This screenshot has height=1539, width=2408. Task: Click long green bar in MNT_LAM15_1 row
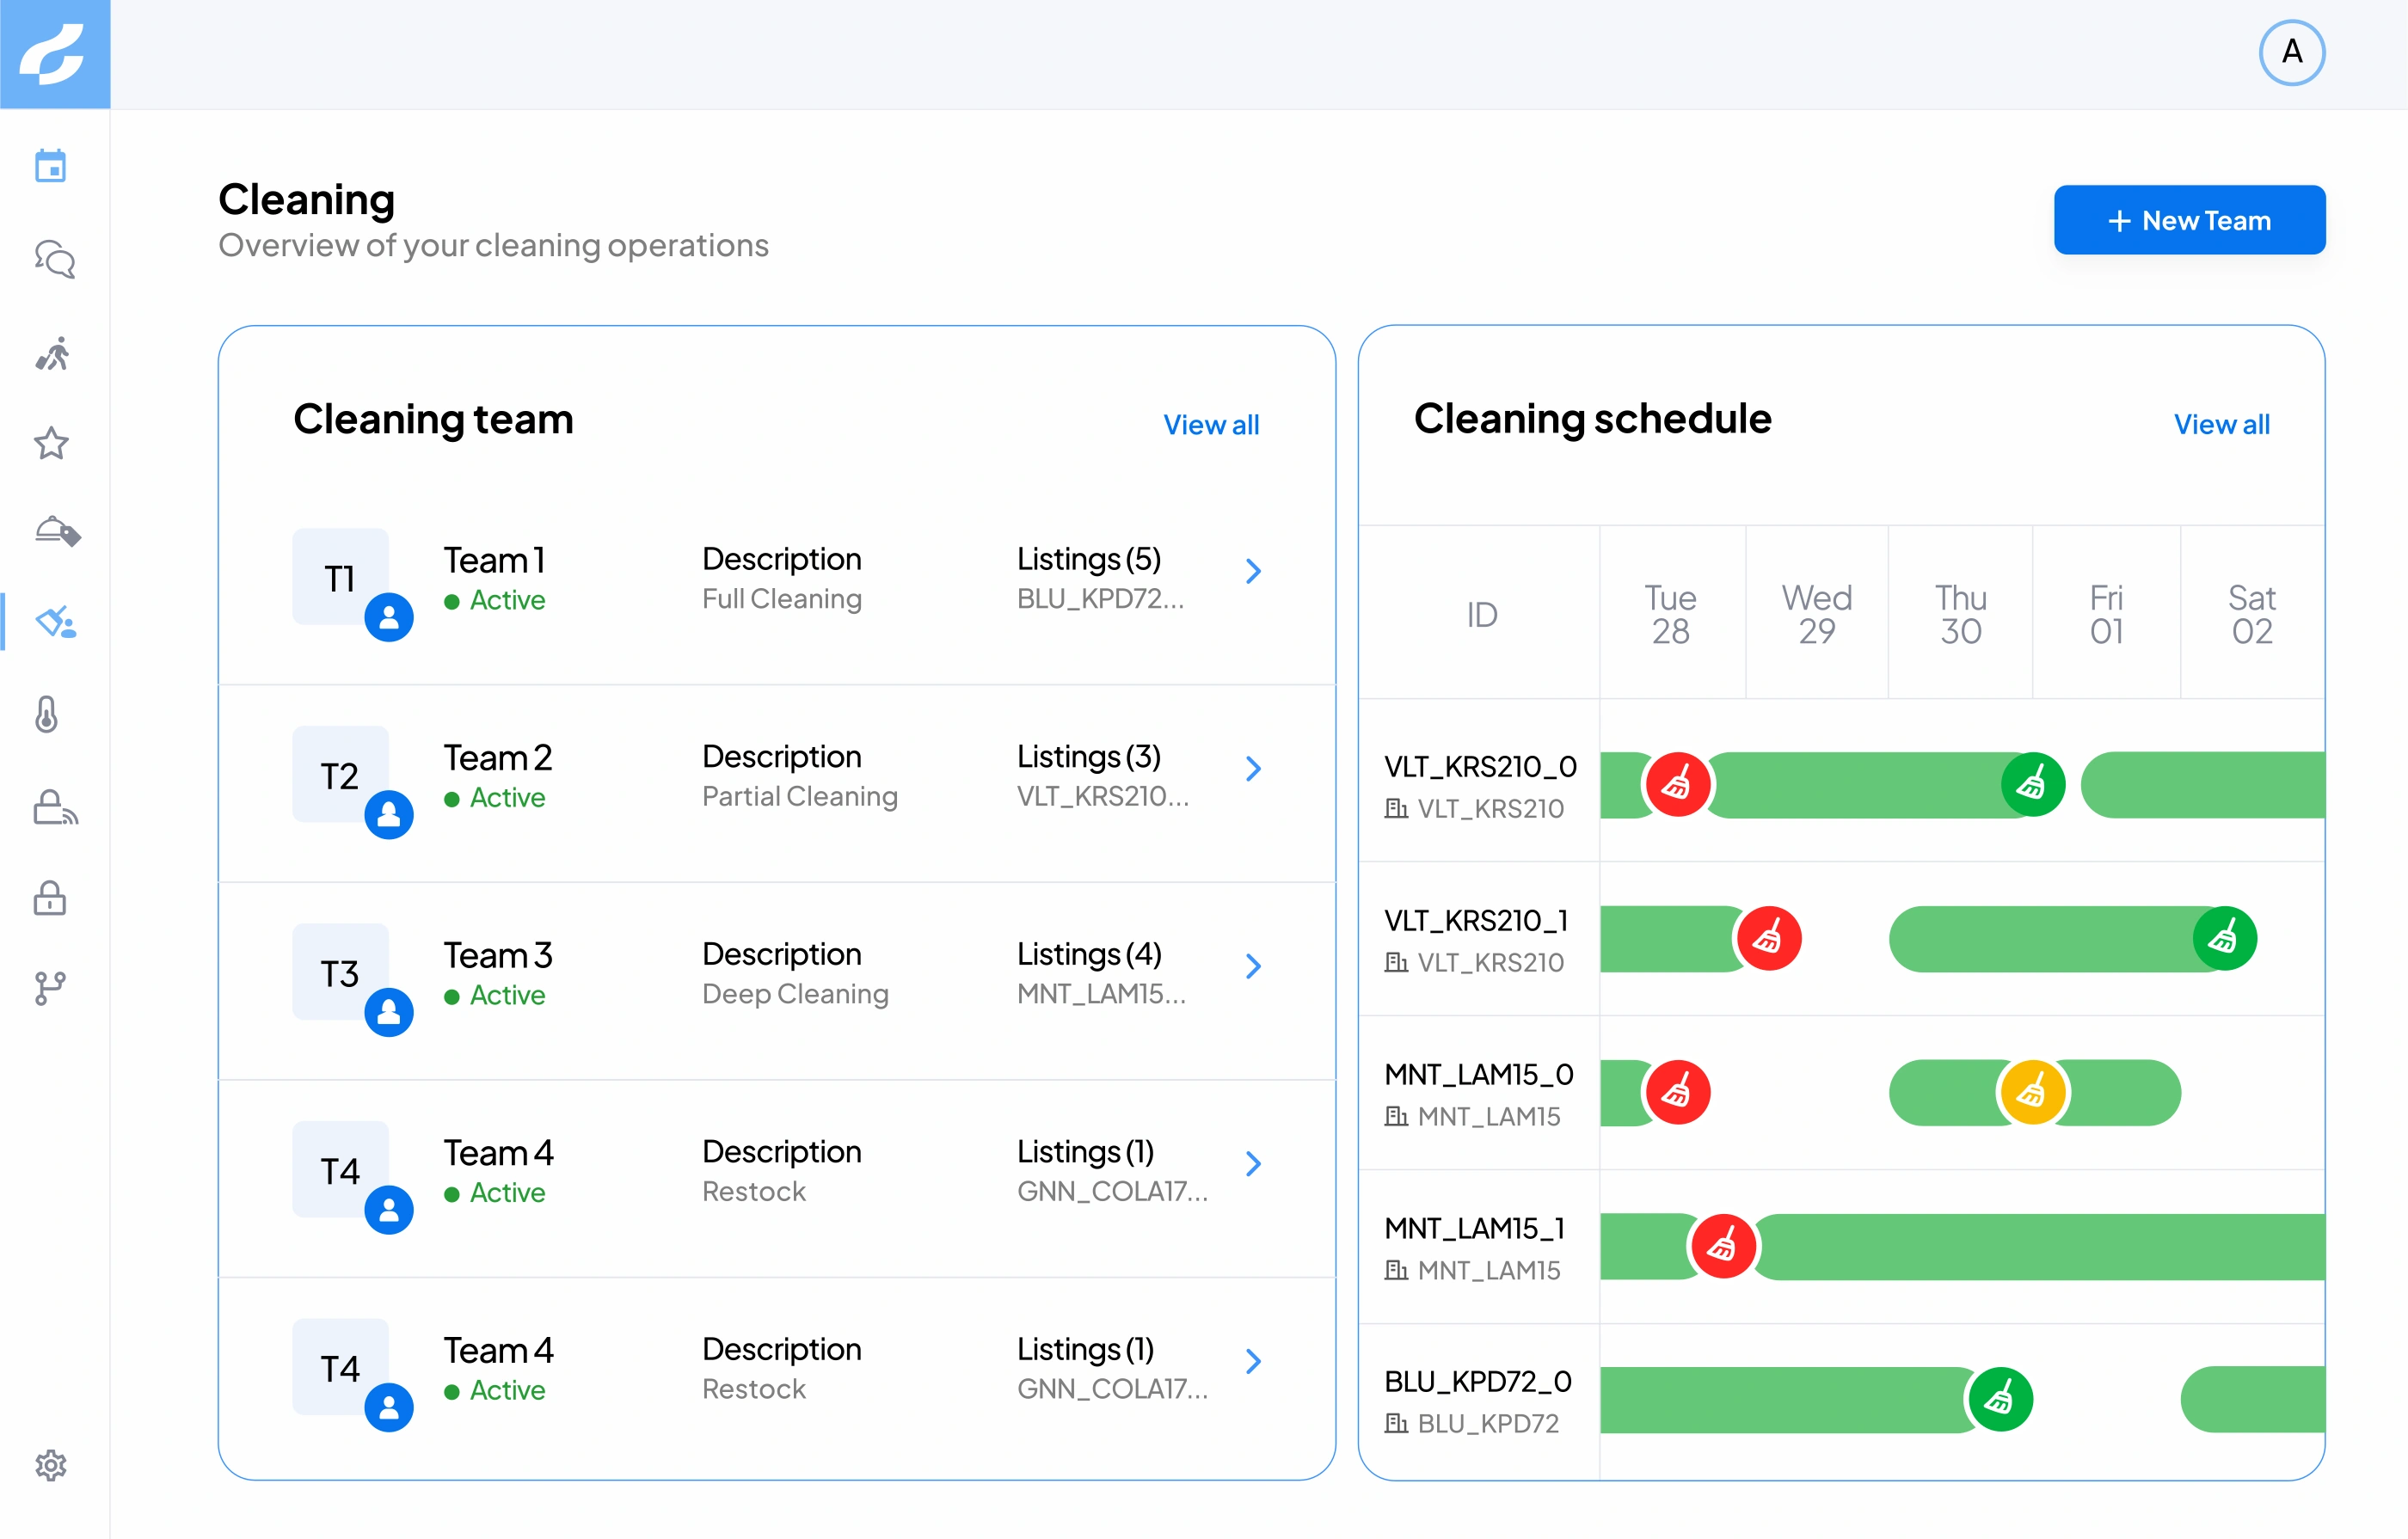2040,1247
